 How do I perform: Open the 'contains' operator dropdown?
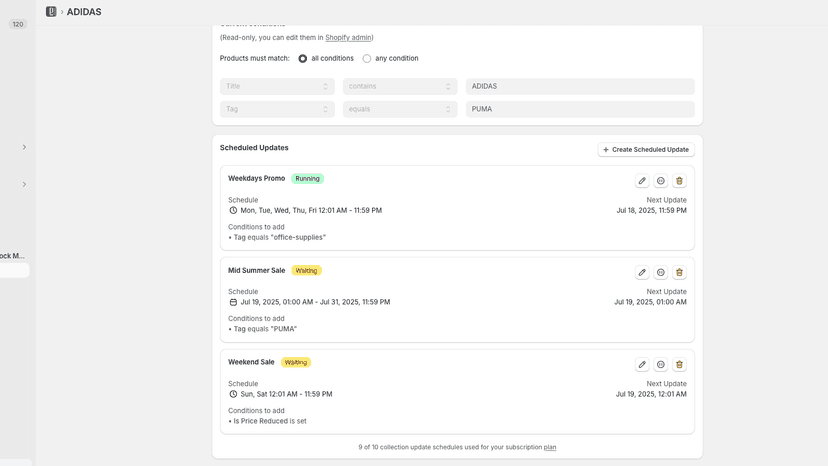[x=400, y=87]
